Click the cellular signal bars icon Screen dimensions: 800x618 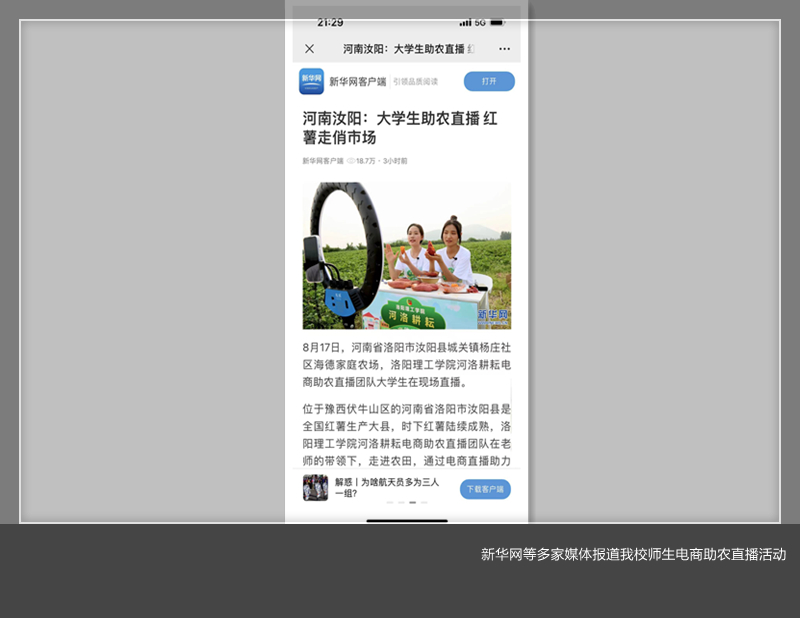[x=465, y=22]
